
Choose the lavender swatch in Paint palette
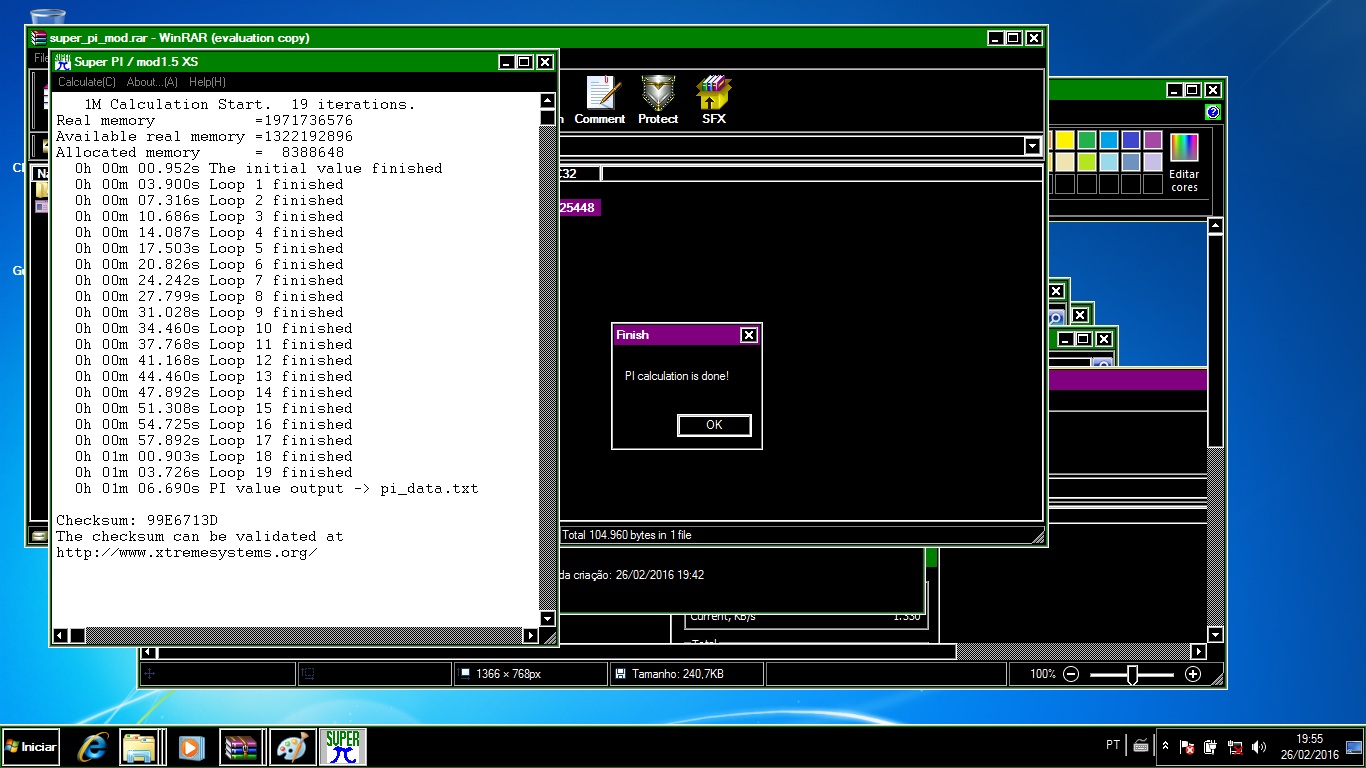[1153, 162]
